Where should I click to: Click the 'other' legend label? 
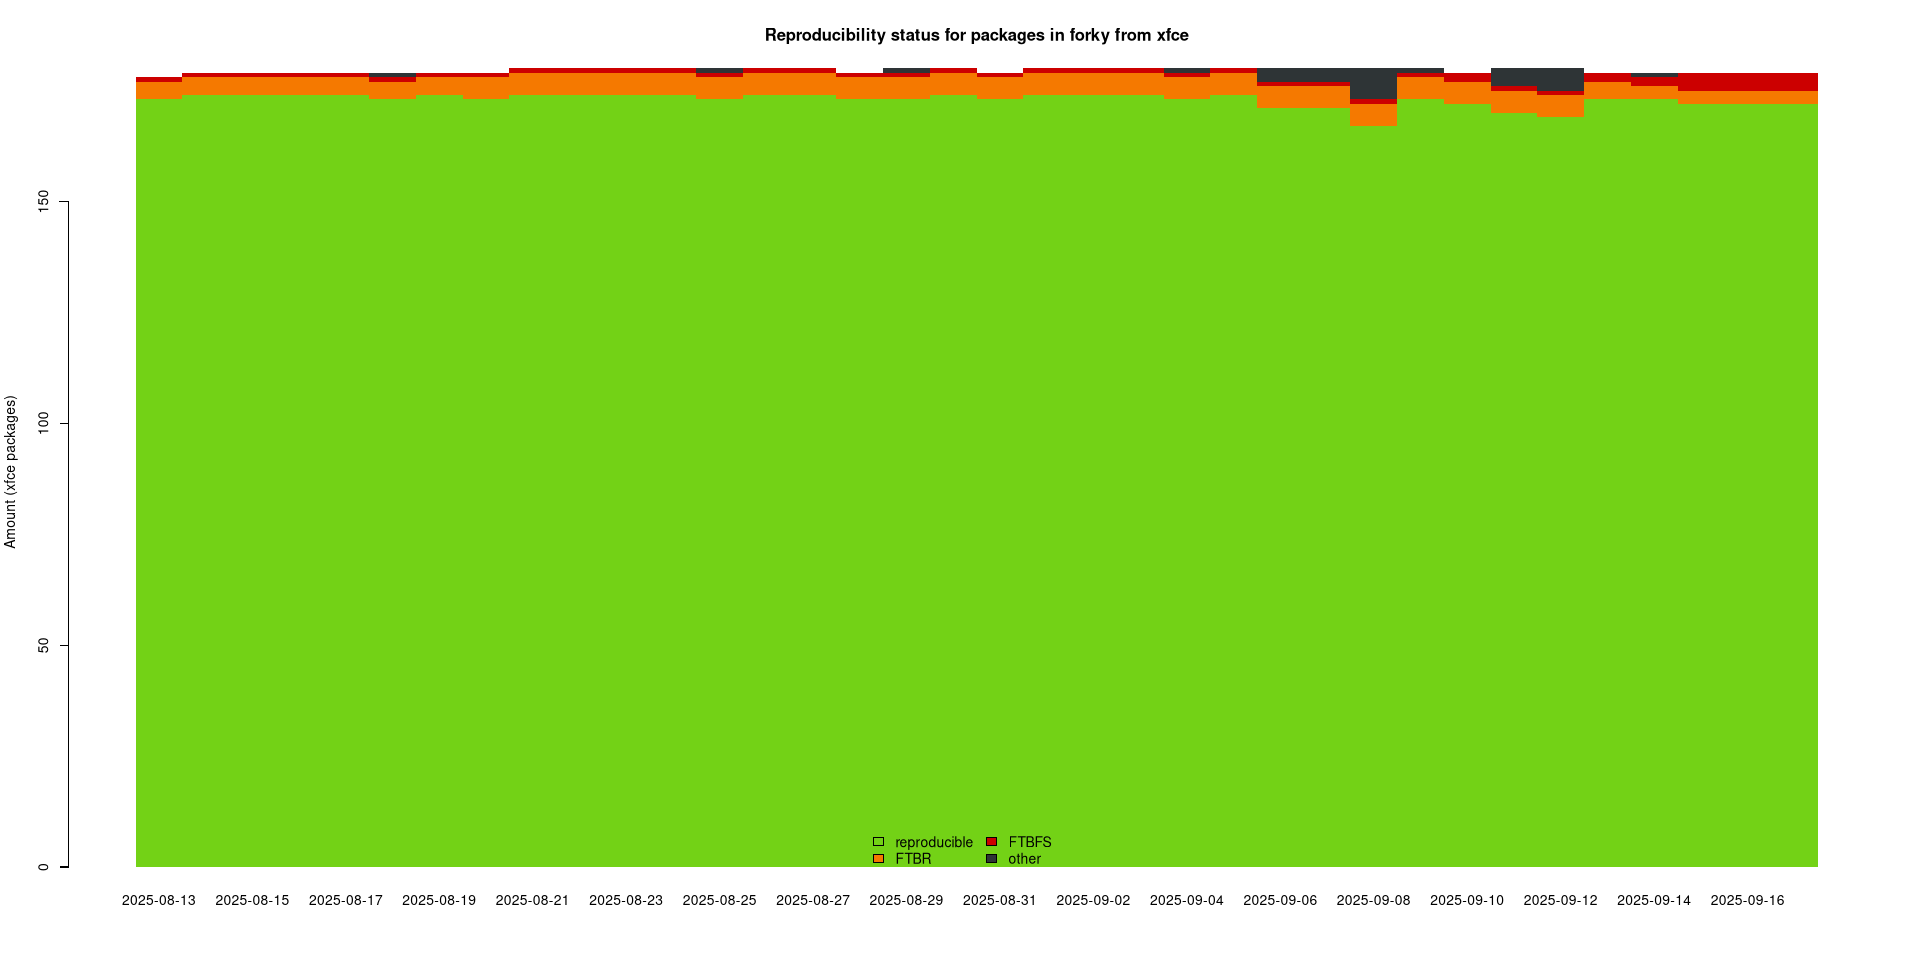(x=1024, y=859)
